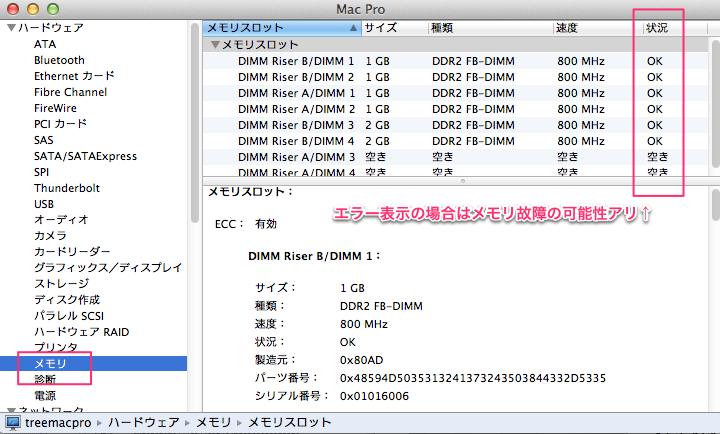Minimize the window with the yellow button
The height and width of the screenshot is (434, 720).
[33, 9]
